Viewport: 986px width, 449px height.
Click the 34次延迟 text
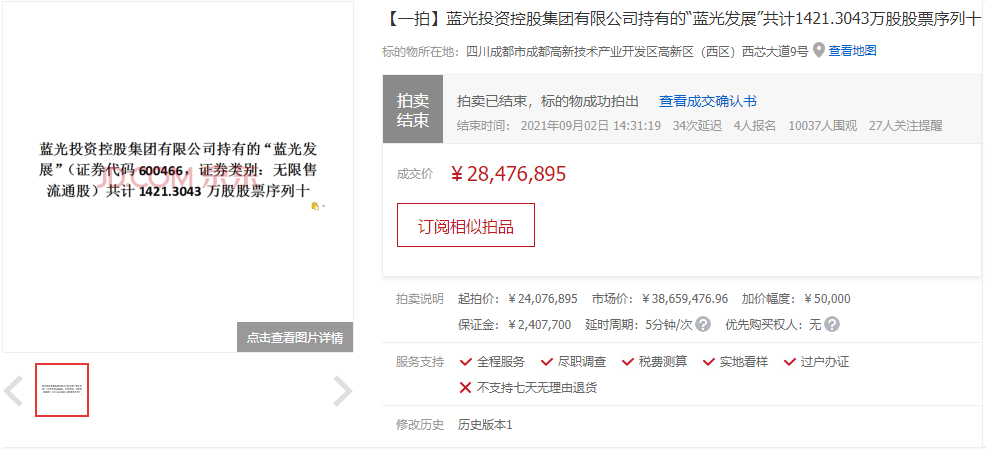(x=697, y=125)
